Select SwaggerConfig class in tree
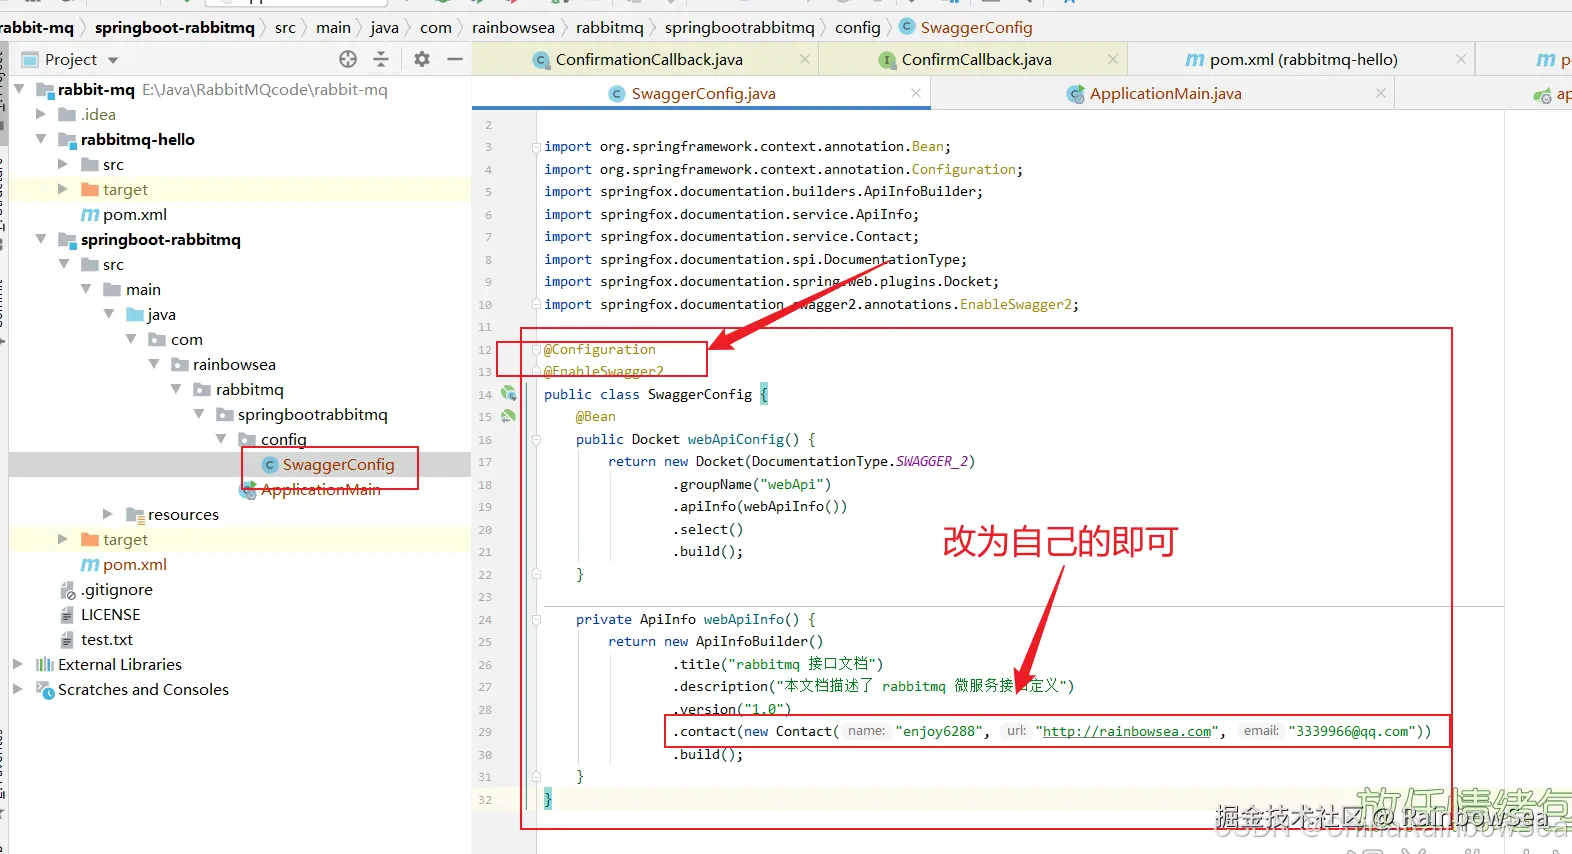This screenshot has width=1572, height=854. click(x=338, y=464)
